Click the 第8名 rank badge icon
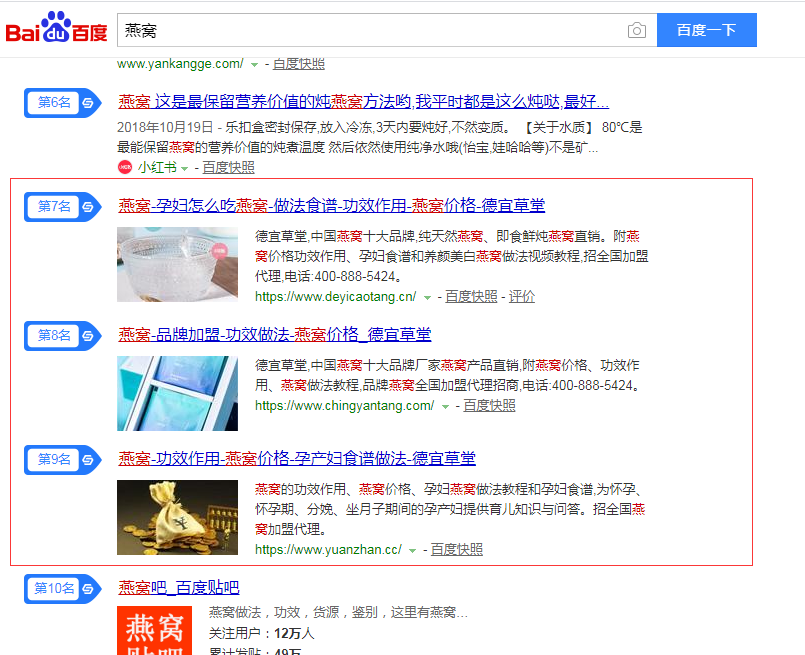Viewport: 805px width, 655px height. 63,336
